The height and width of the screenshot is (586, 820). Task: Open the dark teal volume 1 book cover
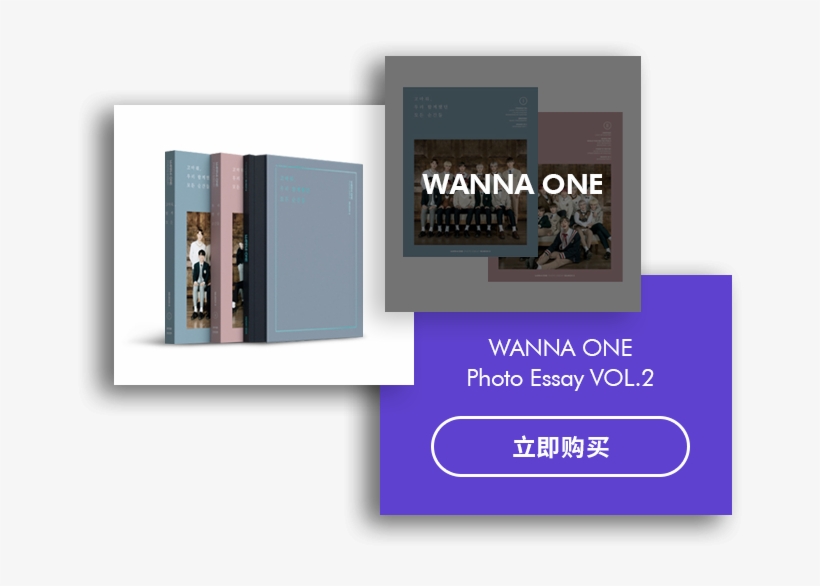tap(470, 172)
